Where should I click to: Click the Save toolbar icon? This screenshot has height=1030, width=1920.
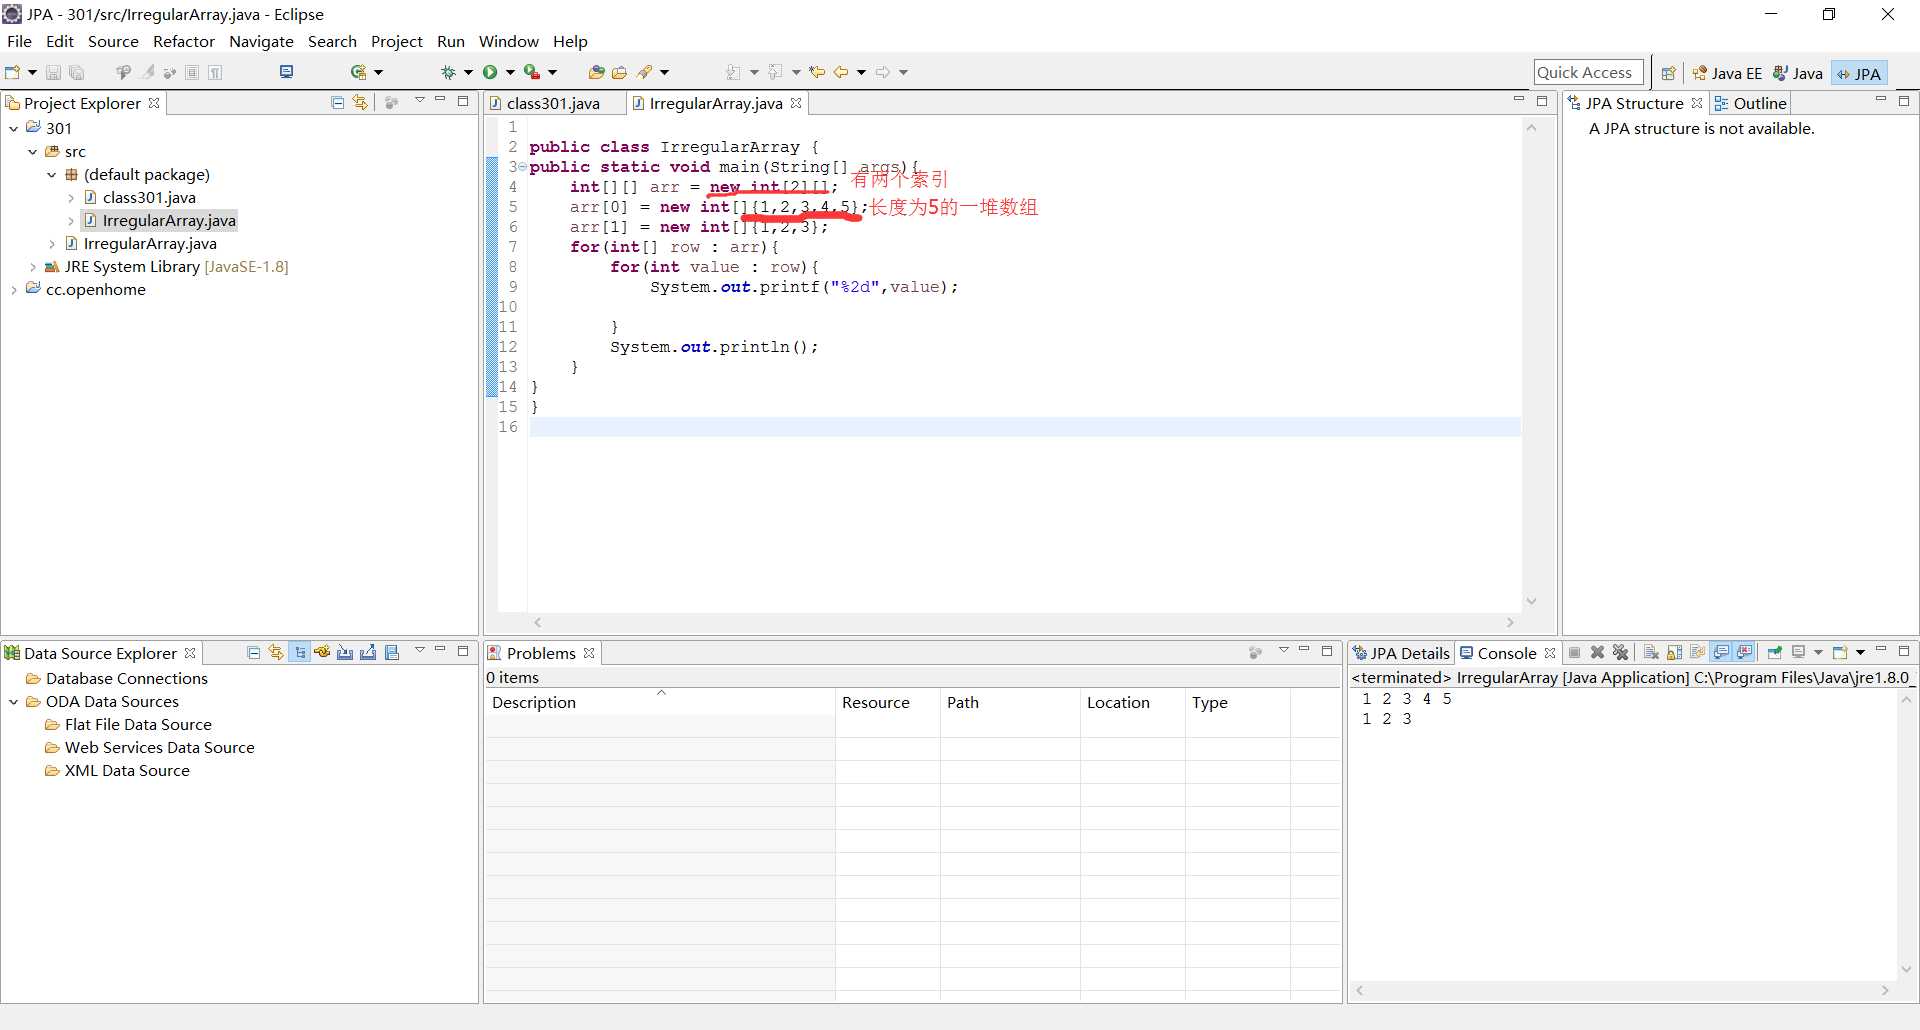(x=54, y=72)
